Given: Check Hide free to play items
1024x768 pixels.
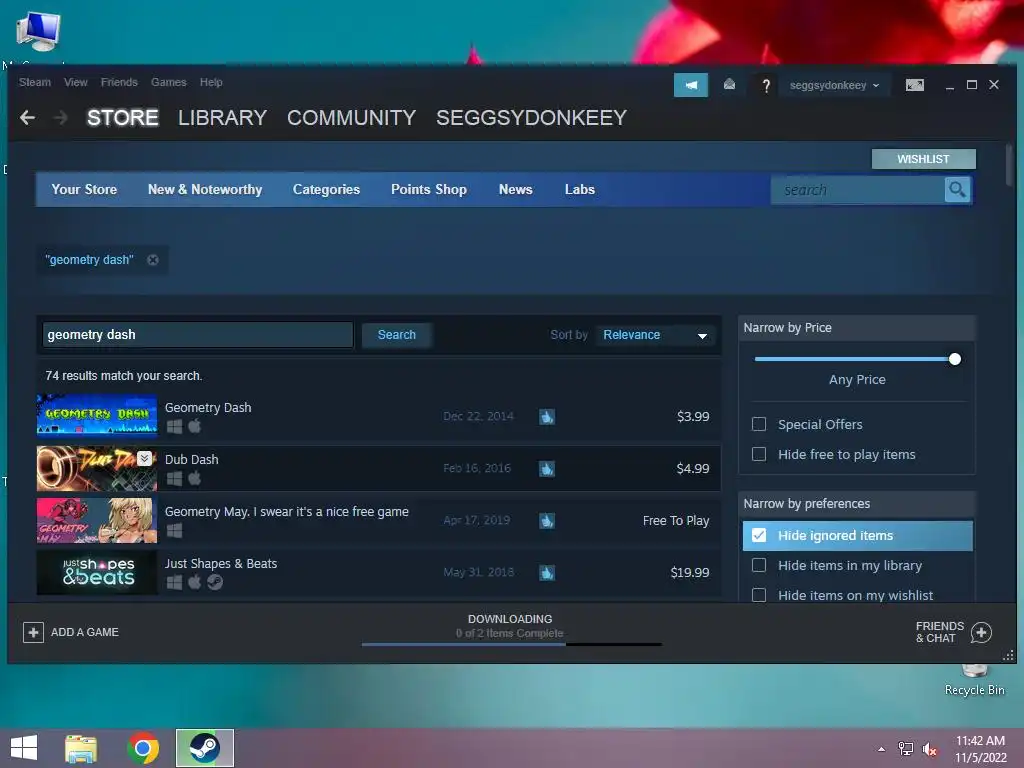Looking at the screenshot, I should pyautogui.click(x=759, y=455).
